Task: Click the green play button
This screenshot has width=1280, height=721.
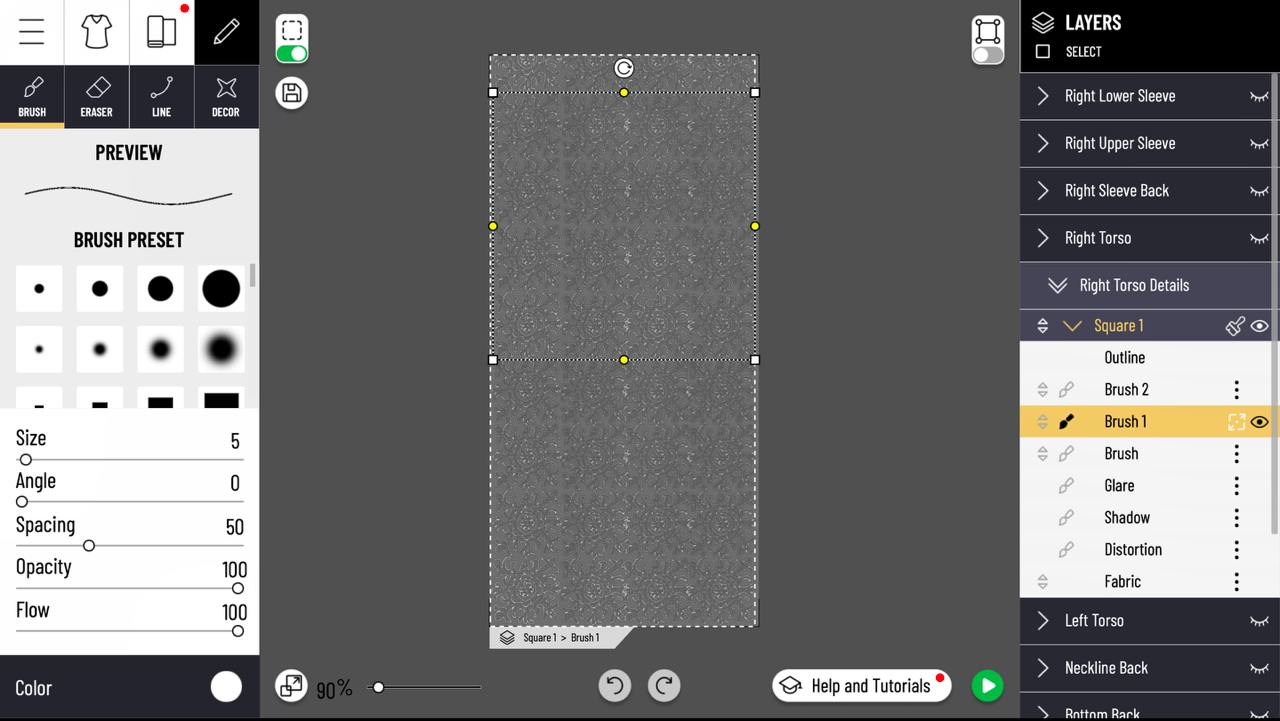Action: coord(987,685)
